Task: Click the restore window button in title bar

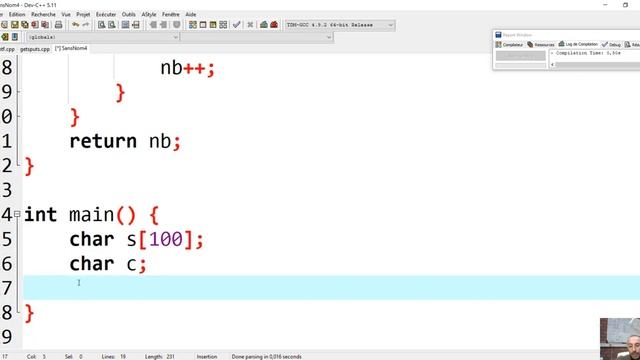Action: pyautogui.click(x=625, y=5)
